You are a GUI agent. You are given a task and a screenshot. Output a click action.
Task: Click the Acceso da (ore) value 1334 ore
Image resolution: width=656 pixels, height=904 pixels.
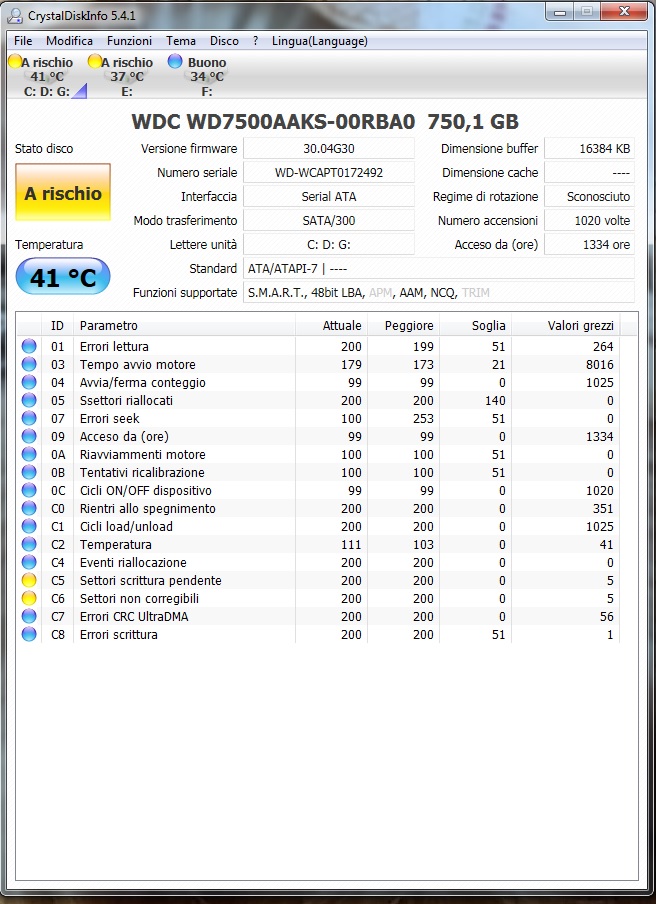(589, 244)
